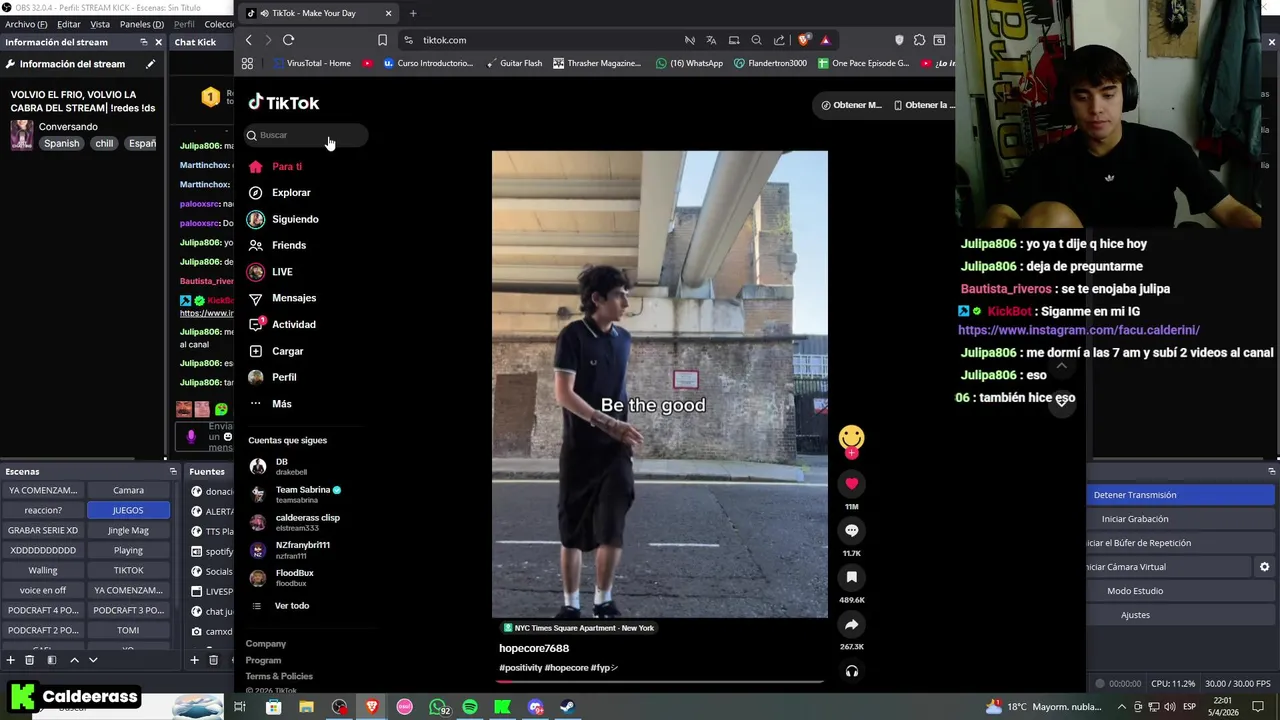
Task: Open Explorar in the TikTok sidebar
Action: 291,193
